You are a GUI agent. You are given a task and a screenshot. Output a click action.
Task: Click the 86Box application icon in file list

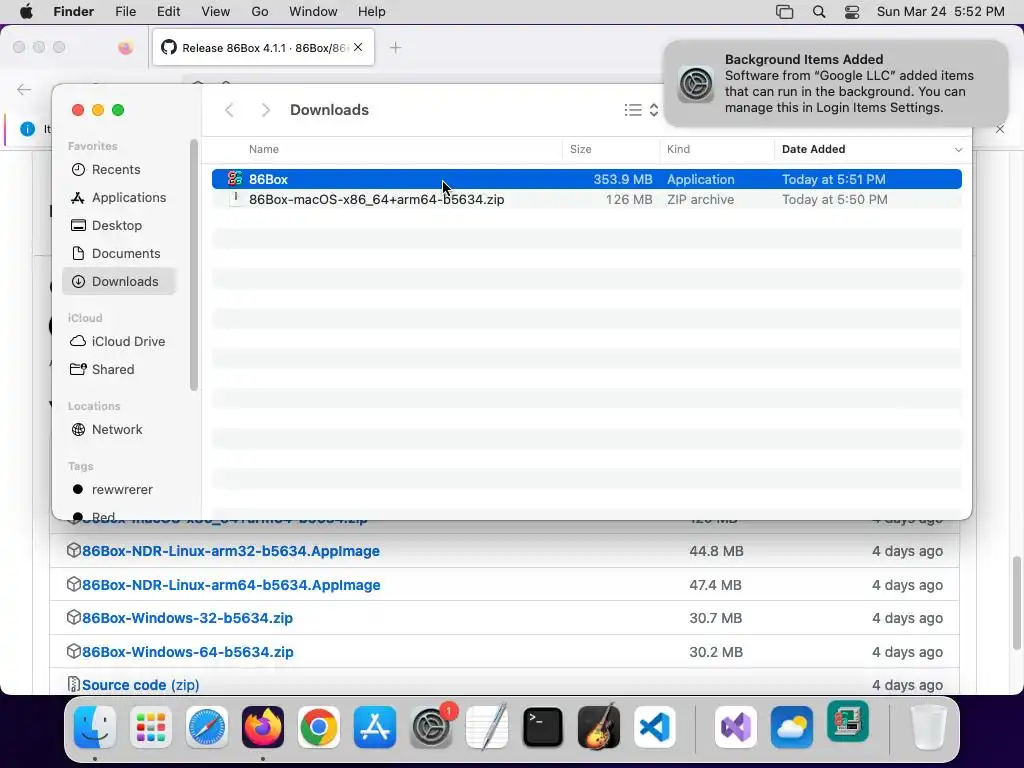[234, 179]
